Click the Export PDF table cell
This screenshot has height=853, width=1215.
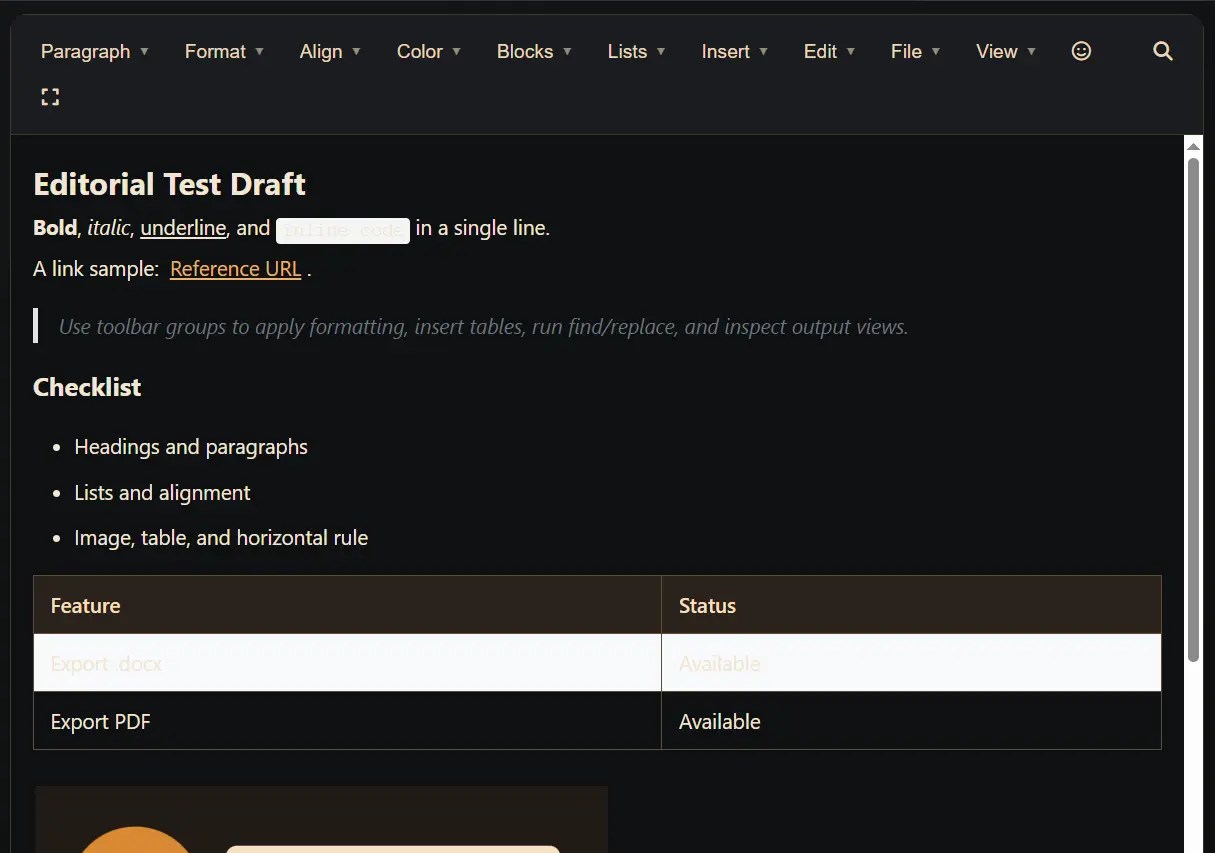coord(347,721)
